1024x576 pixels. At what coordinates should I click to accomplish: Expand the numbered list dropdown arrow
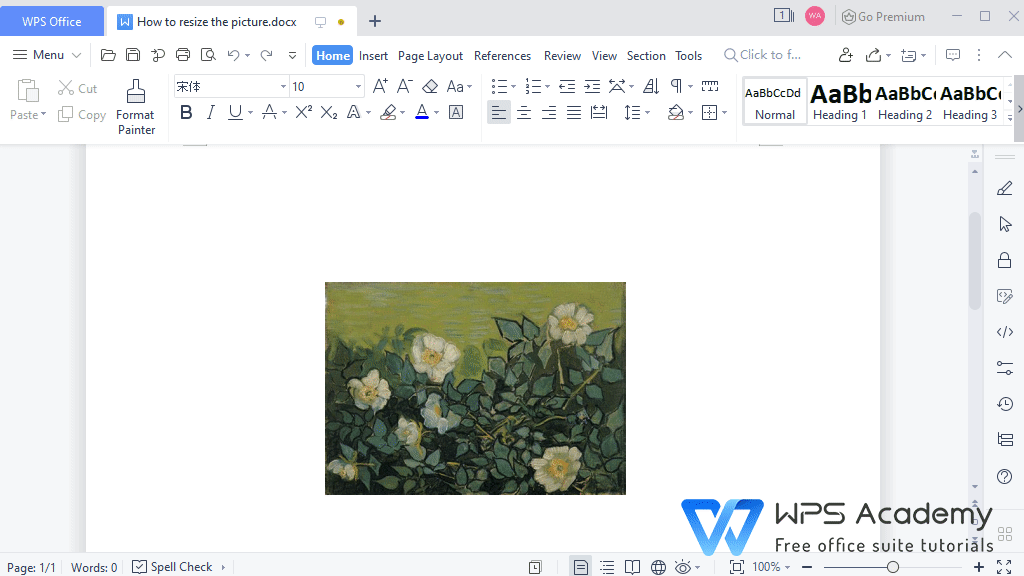[x=547, y=87]
